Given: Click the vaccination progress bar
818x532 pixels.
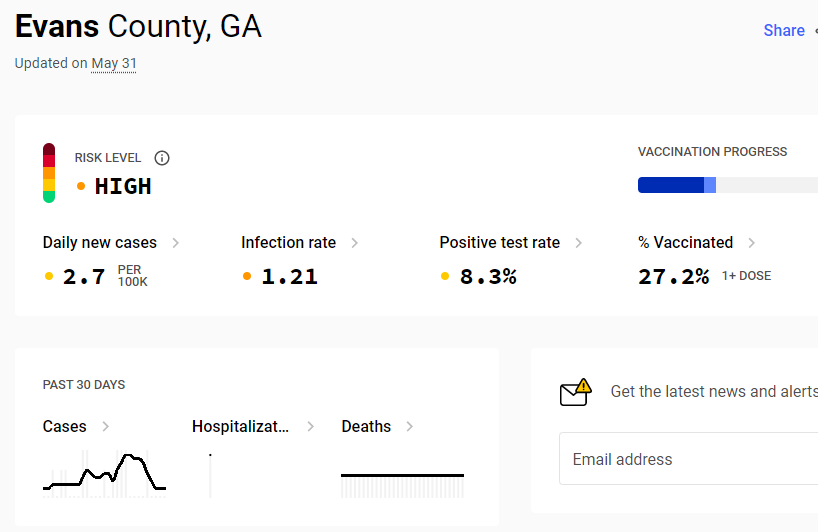Looking at the screenshot, I should tap(728, 185).
